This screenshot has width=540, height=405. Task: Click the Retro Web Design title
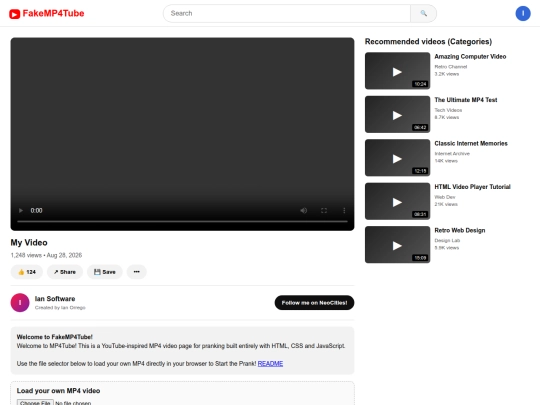click(x=459, y=230)
